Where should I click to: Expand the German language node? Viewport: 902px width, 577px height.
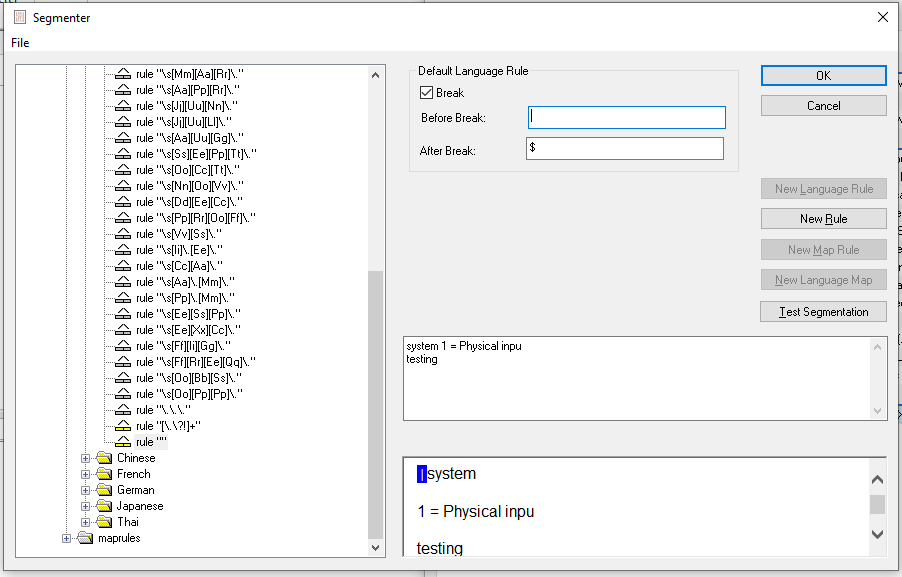86,490
